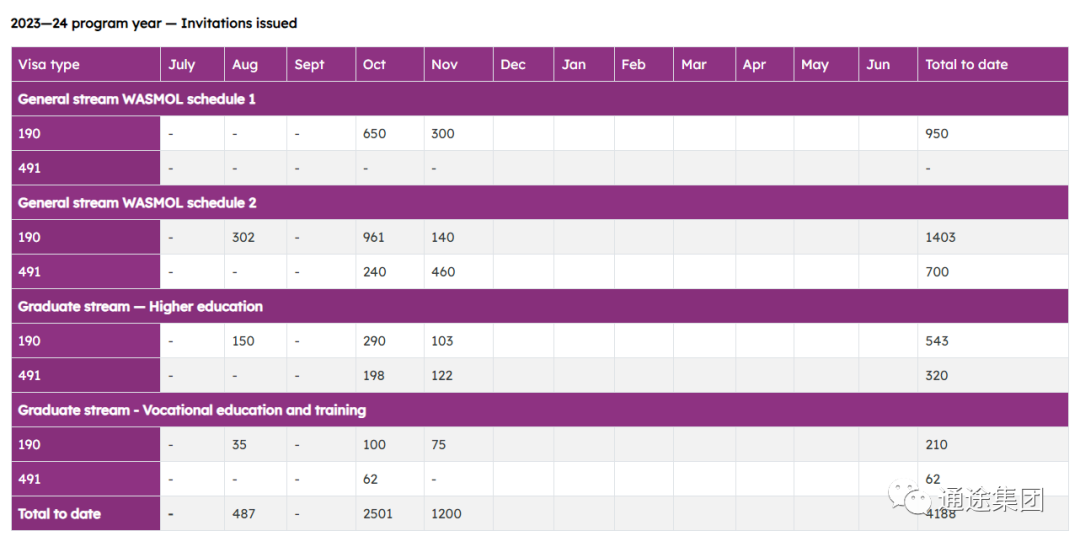Select the 190 label under WASMOL schedule 2

point(29,237)
